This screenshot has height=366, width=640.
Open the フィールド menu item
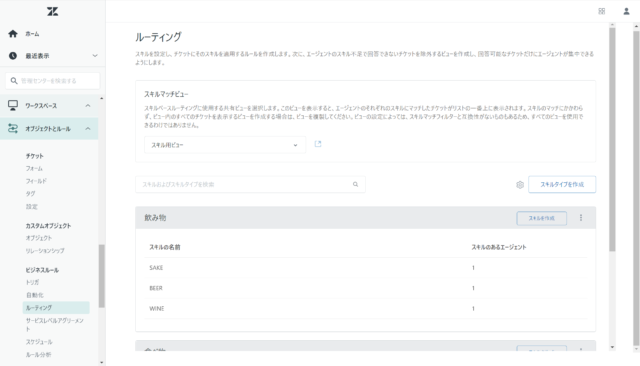(x=36, y=181)
